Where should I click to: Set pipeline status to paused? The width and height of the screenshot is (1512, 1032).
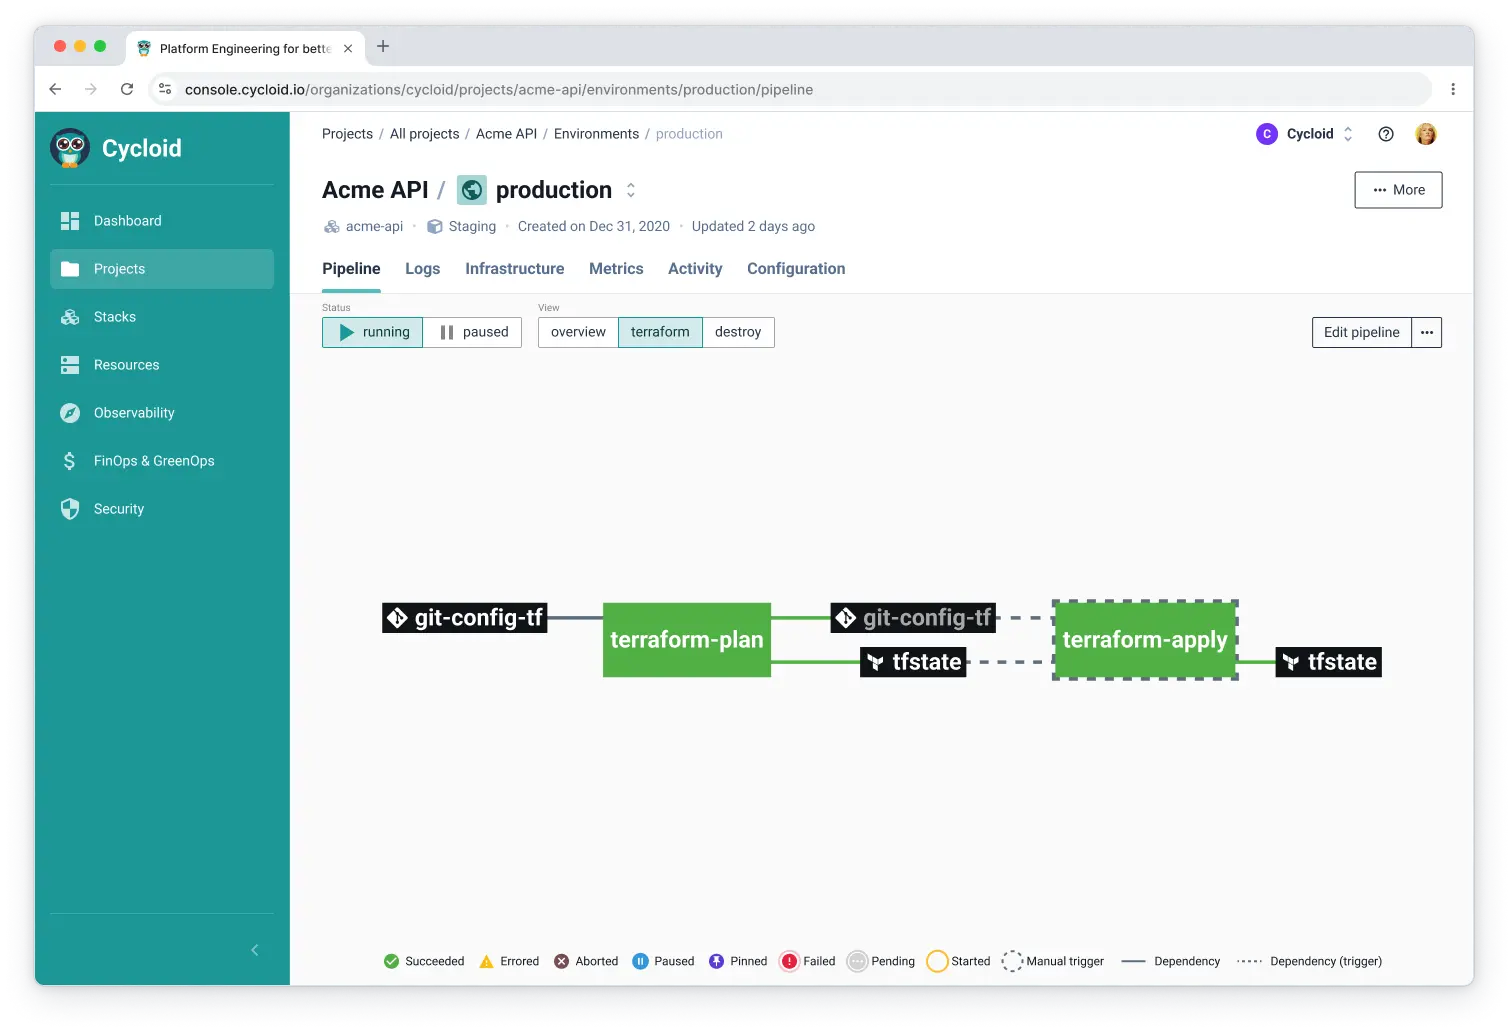click(x=473, y=332)
